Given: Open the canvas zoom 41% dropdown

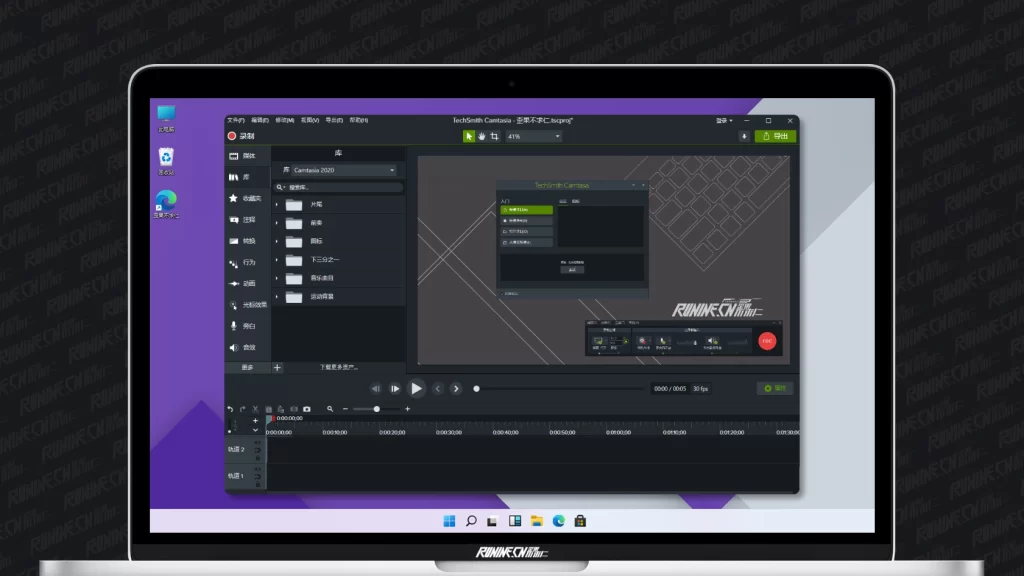Looking at the screenshot, I should pyautogui.click(x=533, y=136).
